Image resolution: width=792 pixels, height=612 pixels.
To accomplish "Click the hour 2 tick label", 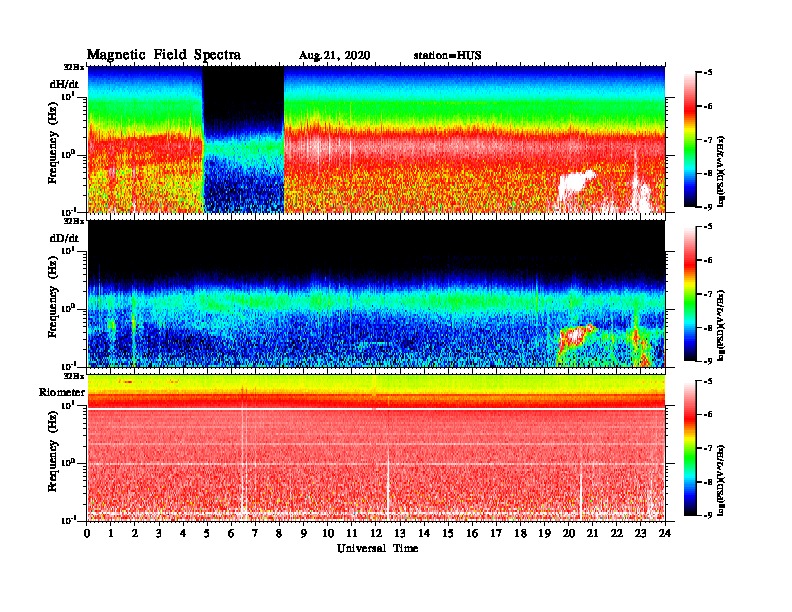I will tap(135, 533).
